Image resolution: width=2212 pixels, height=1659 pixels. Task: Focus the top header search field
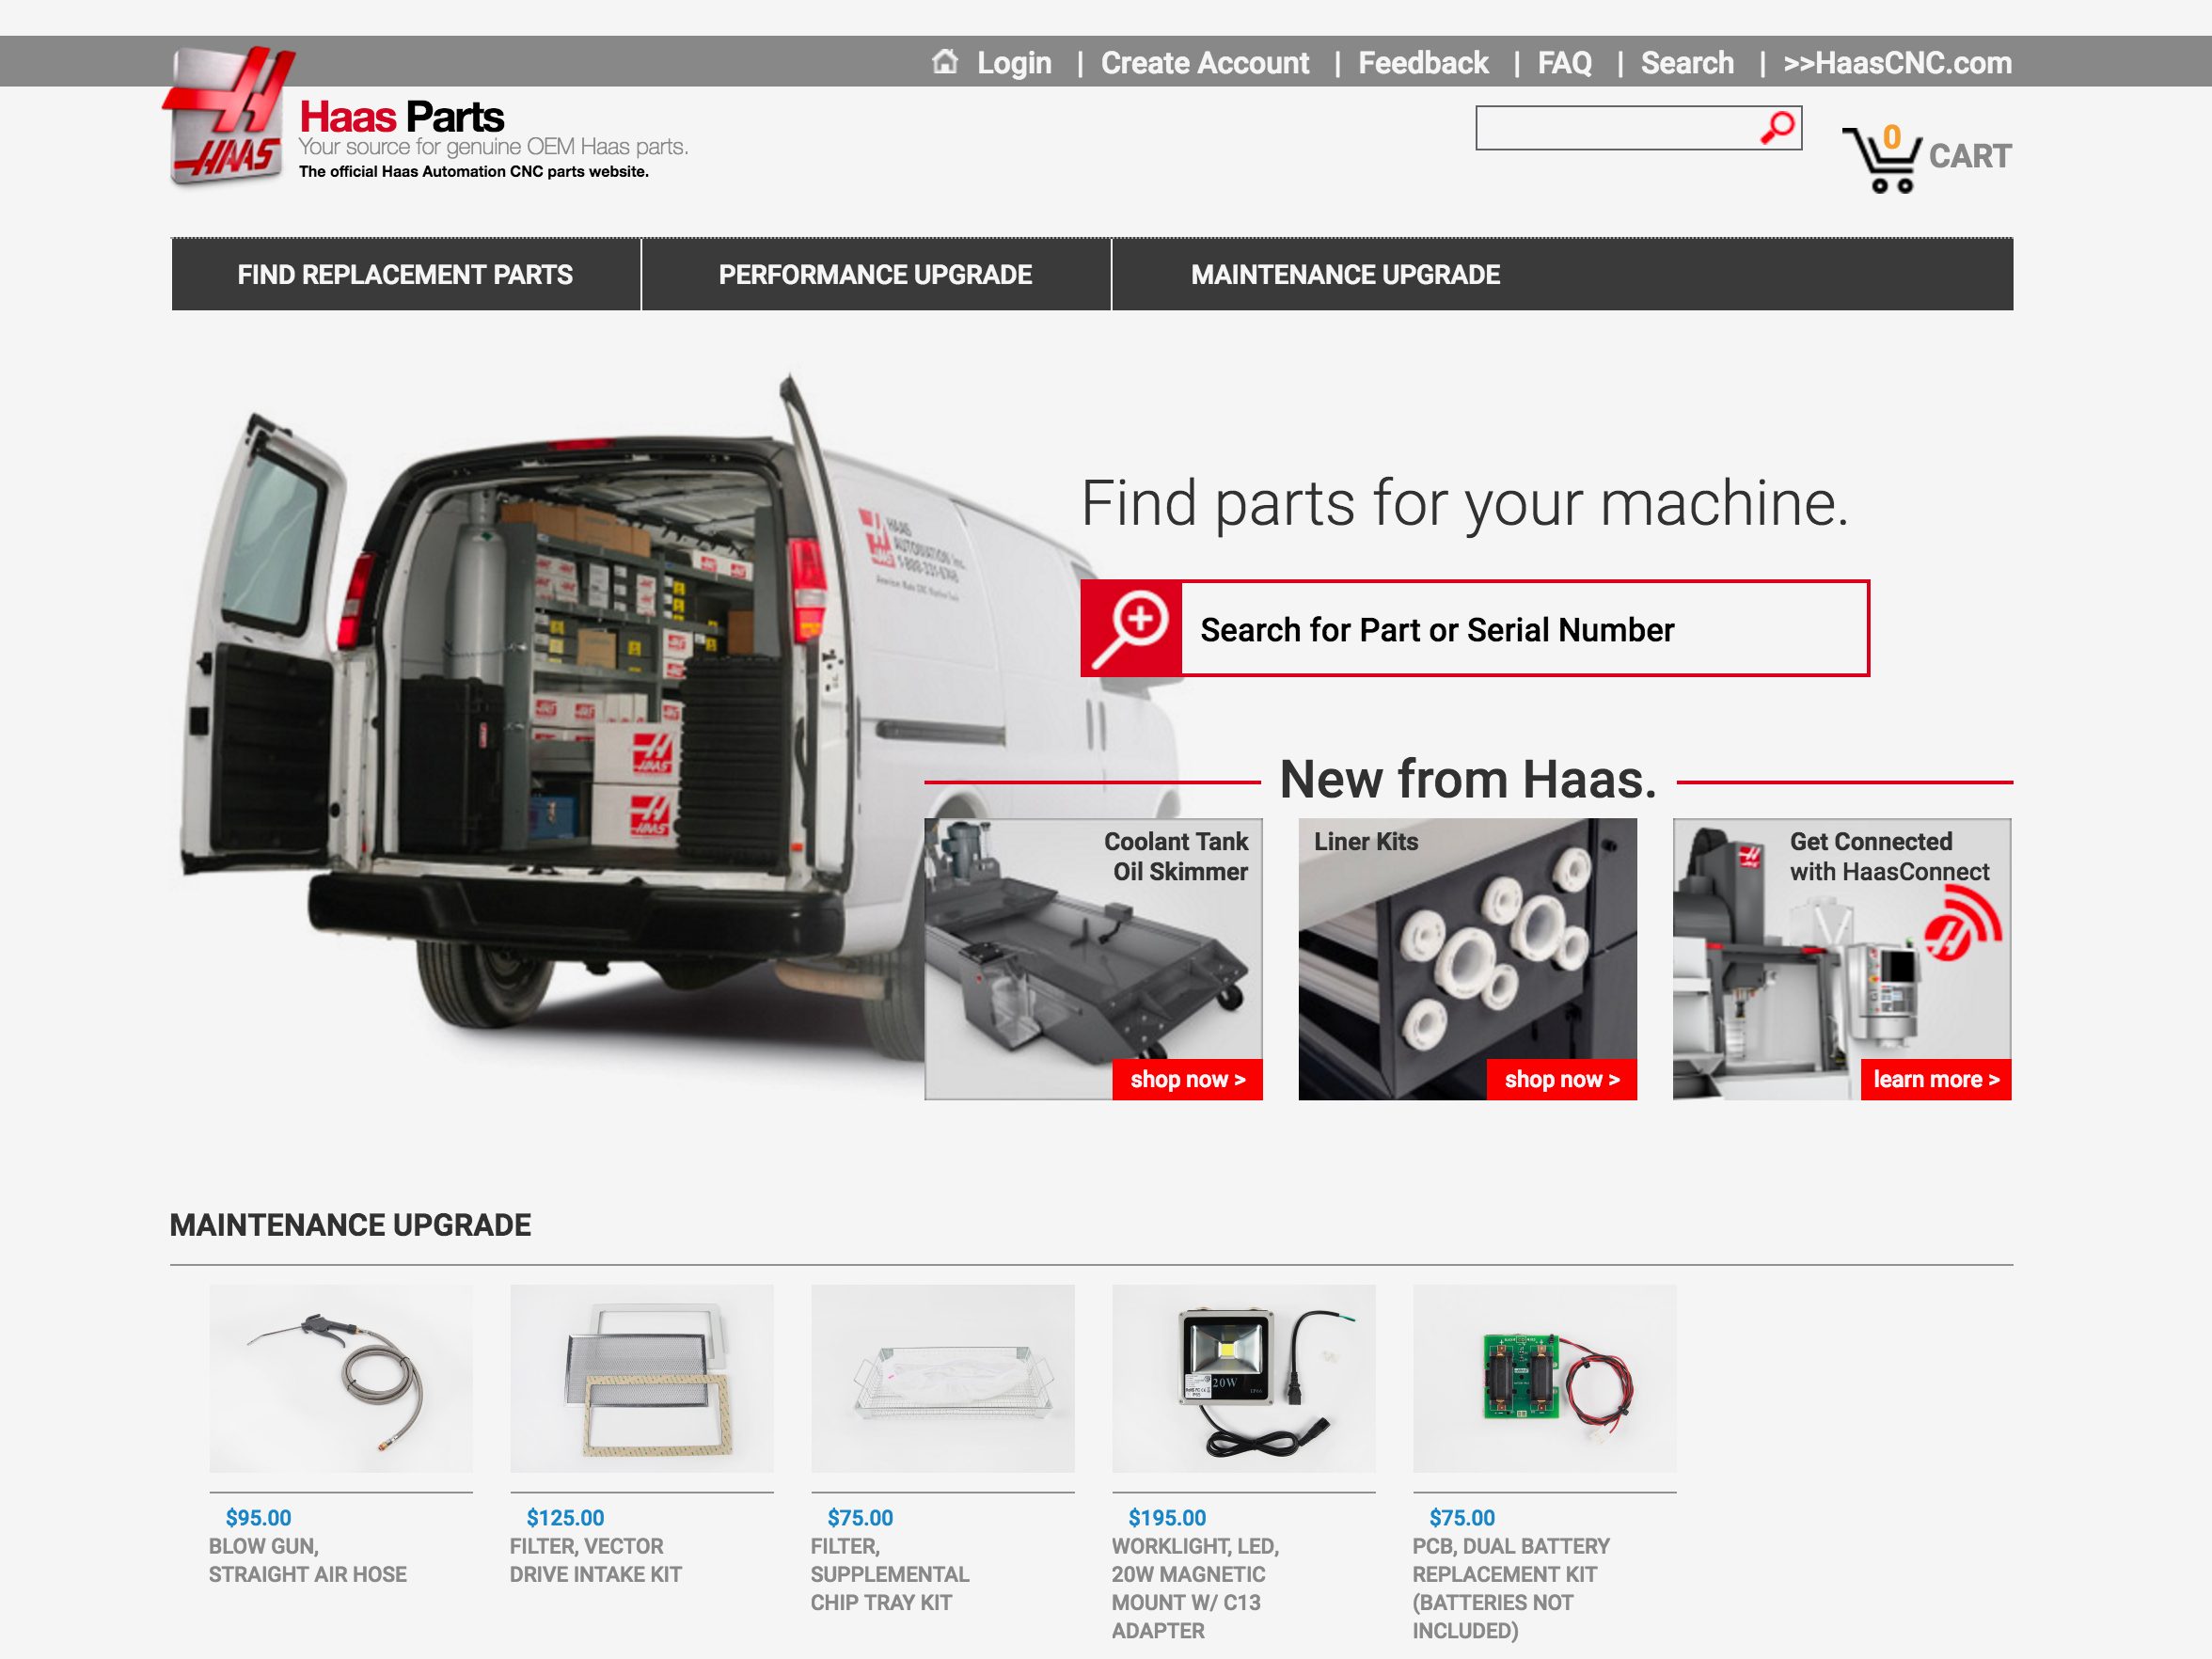(x=1615, y=128)
